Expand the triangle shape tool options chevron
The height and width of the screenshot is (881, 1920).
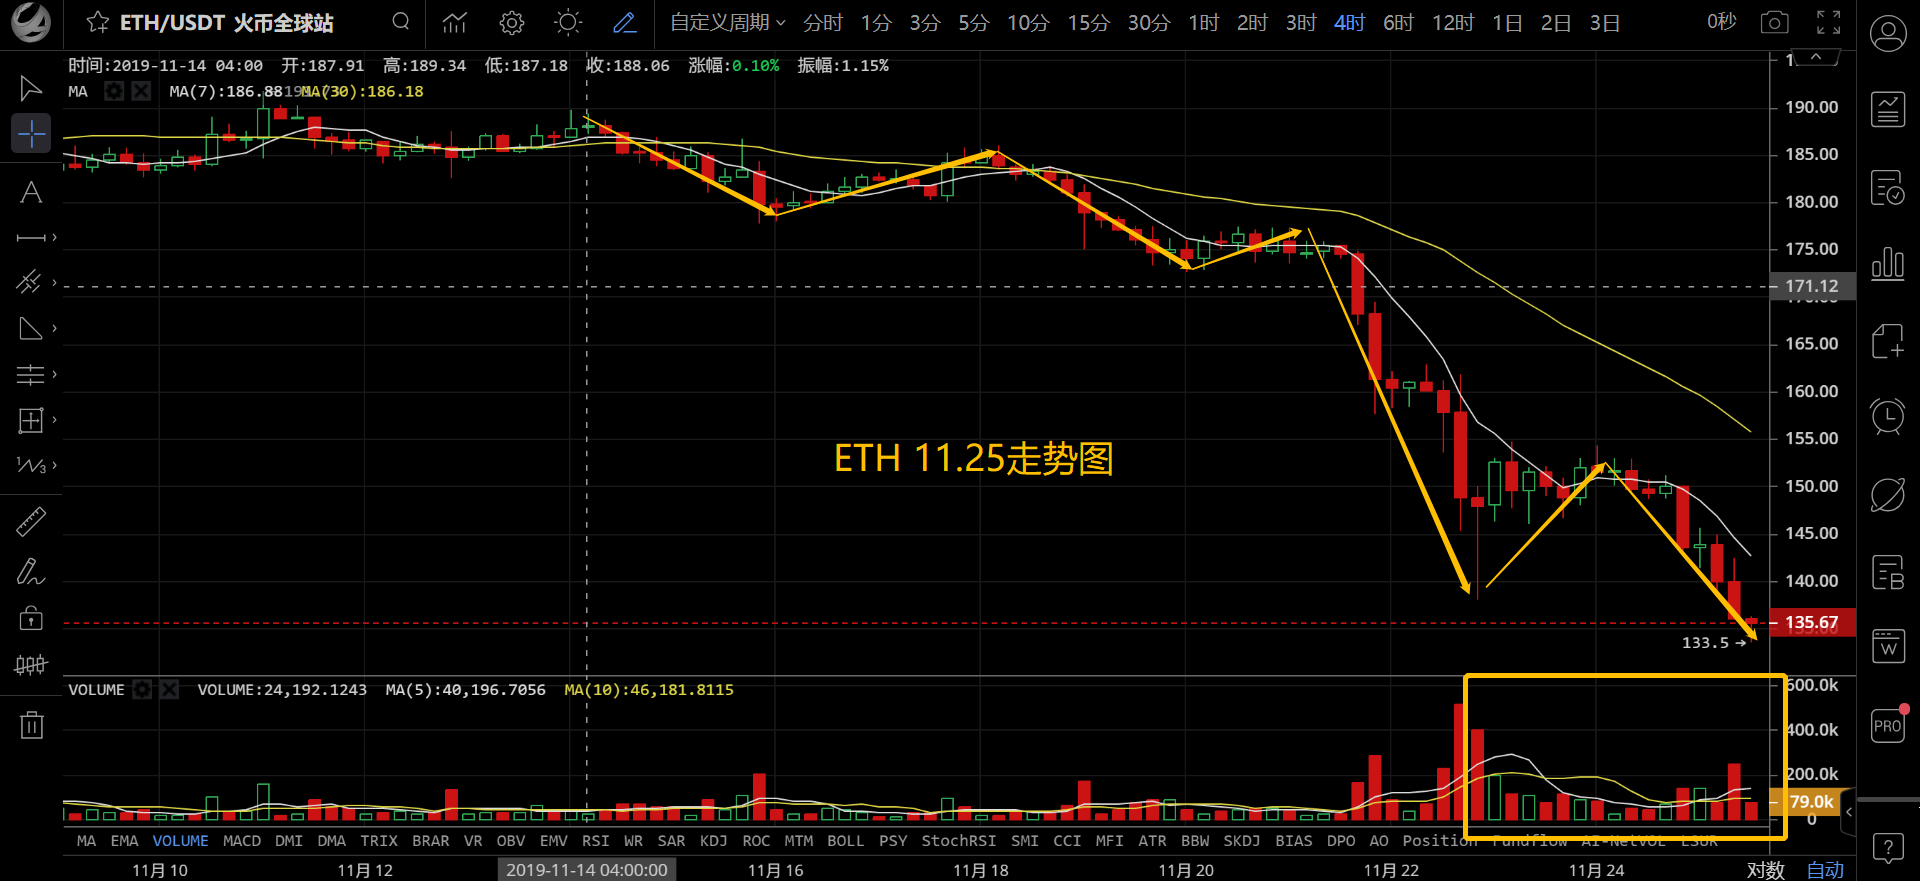(x=54, y=328)
